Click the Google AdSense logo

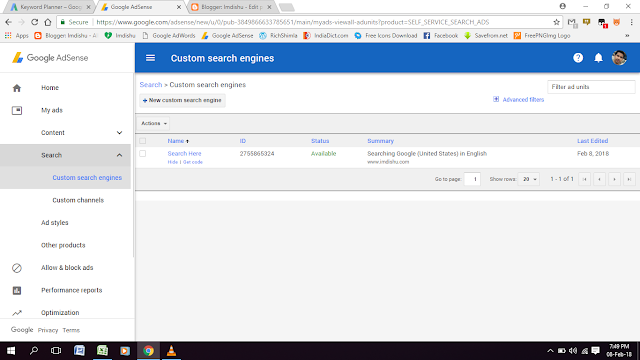tap(50, 58)
